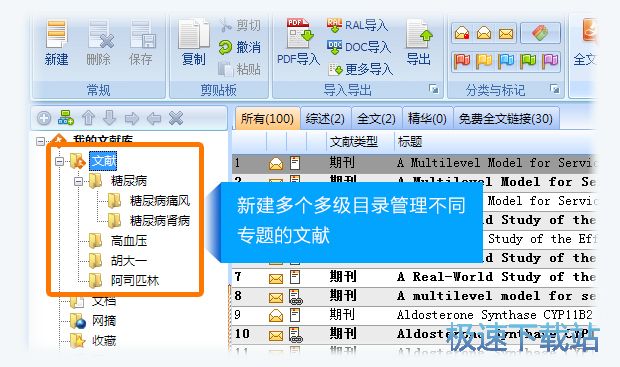
Task: Click the 删除 (Delete) ribbon icon
Action: point(99,43)
